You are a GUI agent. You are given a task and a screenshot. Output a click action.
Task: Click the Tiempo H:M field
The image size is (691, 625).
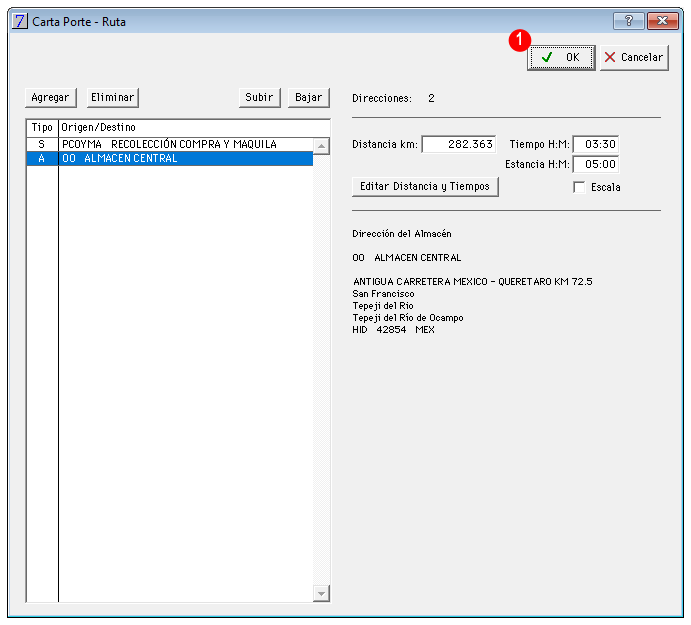pos(596,144)
